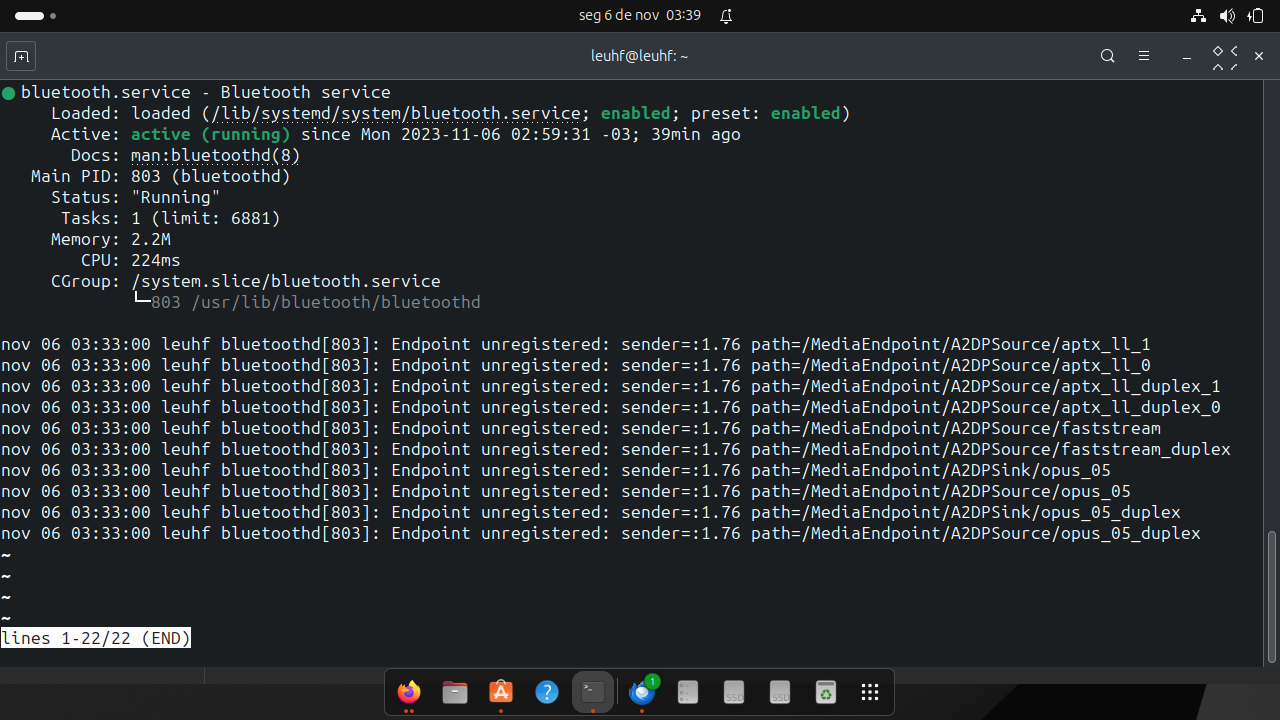The height and width of the screenshot is (720, 1280).
Task: Open the Help icon in dock
Action: click(547, 692)
